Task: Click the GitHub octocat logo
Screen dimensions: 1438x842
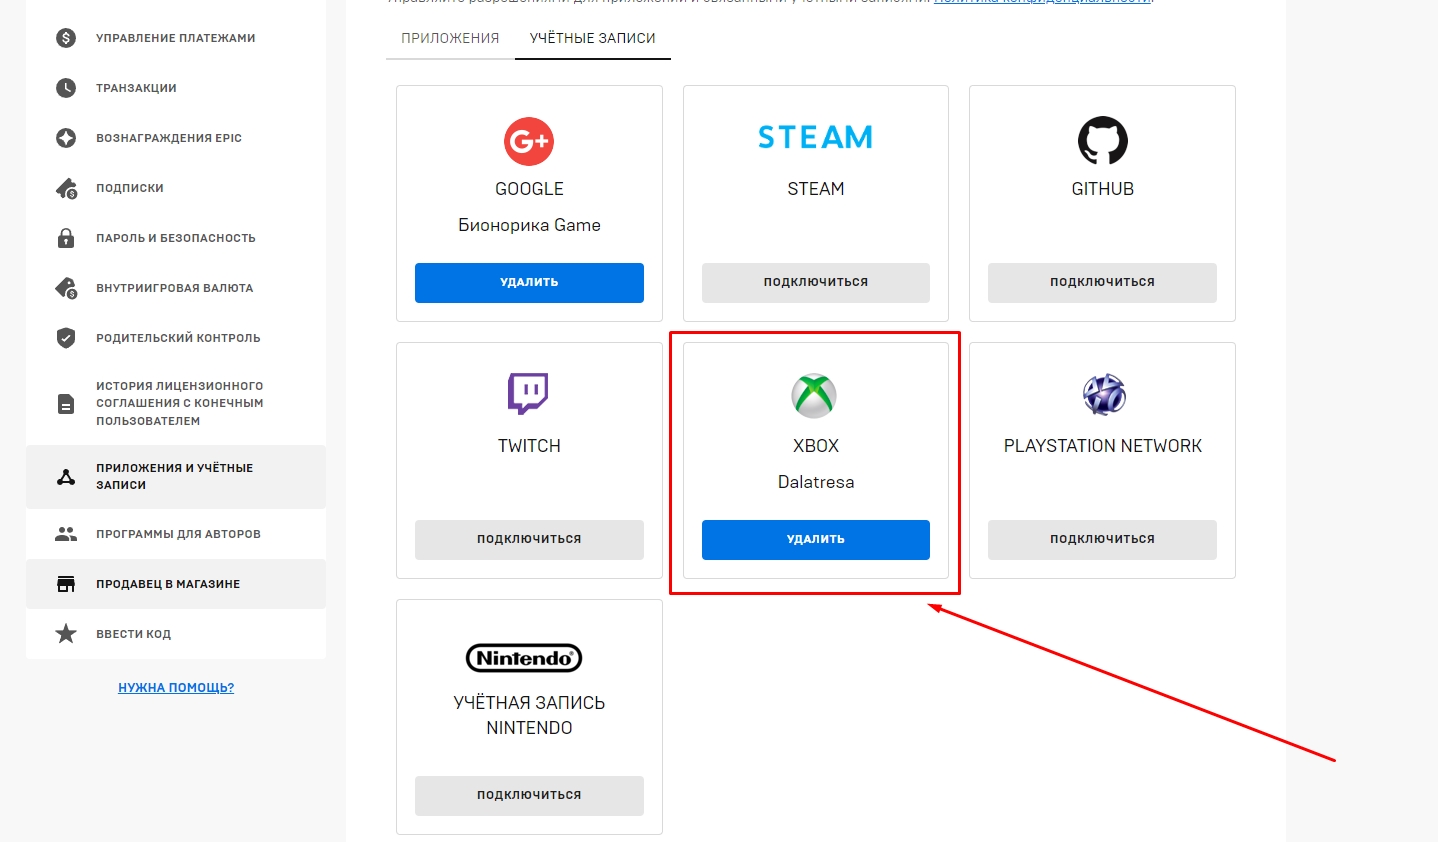Action: pyautogui.click(x=1102, y=140)
